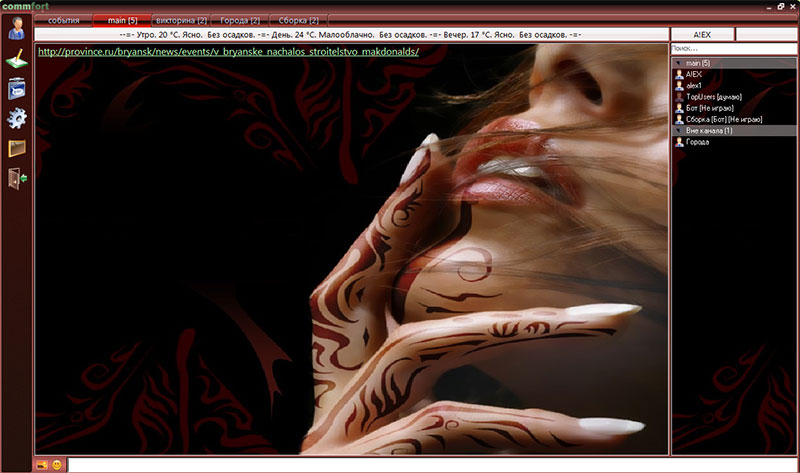Click the folder icon in sidebar
Screen dimensions: 800x473
(x=16, y=149)
